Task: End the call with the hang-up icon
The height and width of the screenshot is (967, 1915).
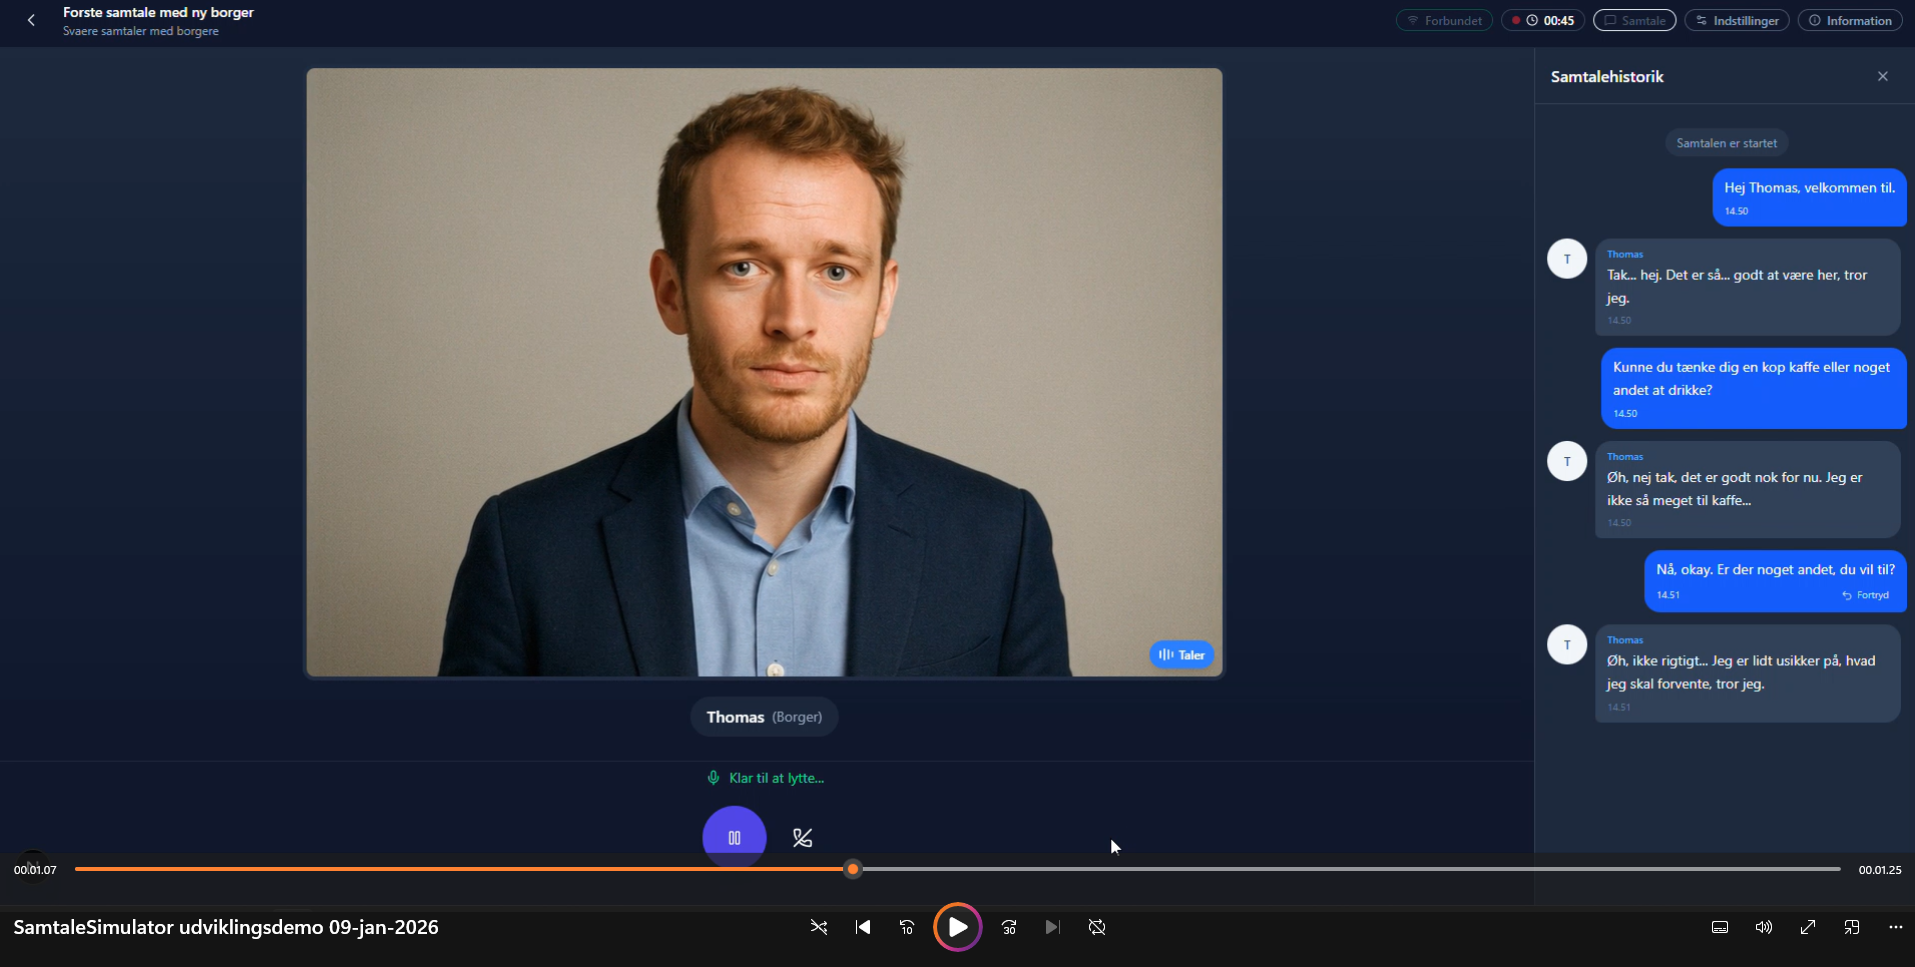Action: click(x=802, y=838)
